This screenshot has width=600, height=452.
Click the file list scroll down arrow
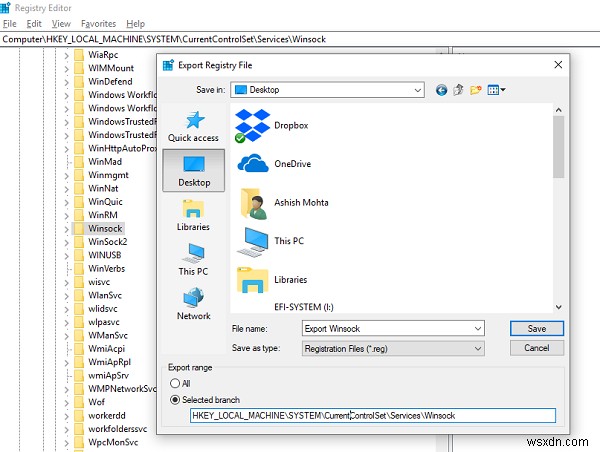(x=559, y=307)
